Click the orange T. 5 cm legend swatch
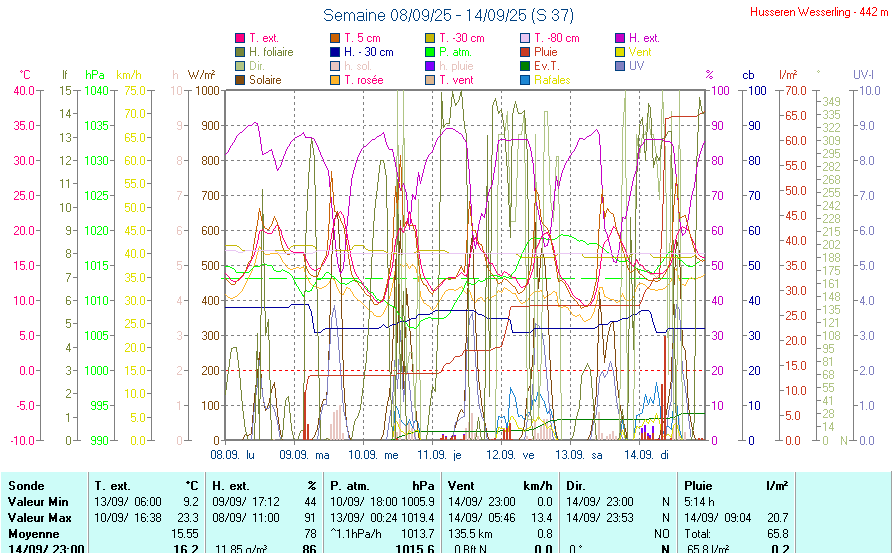Screen dimensions: 892x553 tap(335, 38)
